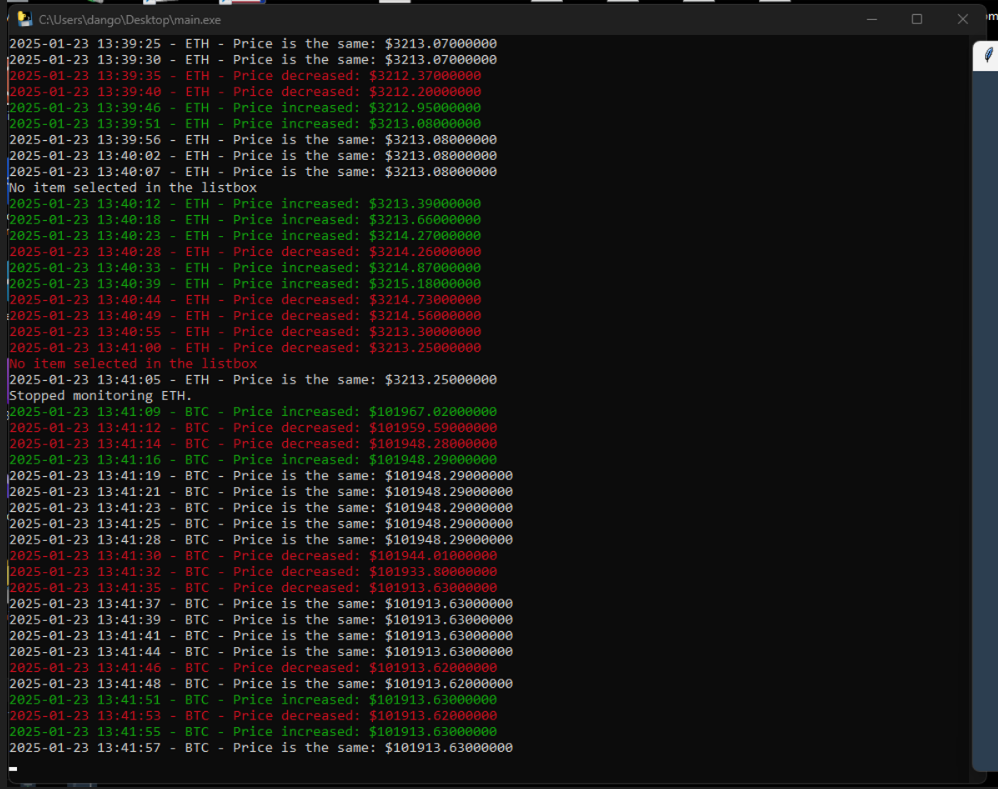
Task: Click the last BTC line at 13:41:57
Action: pyautogui.click(x=261, y=748)
